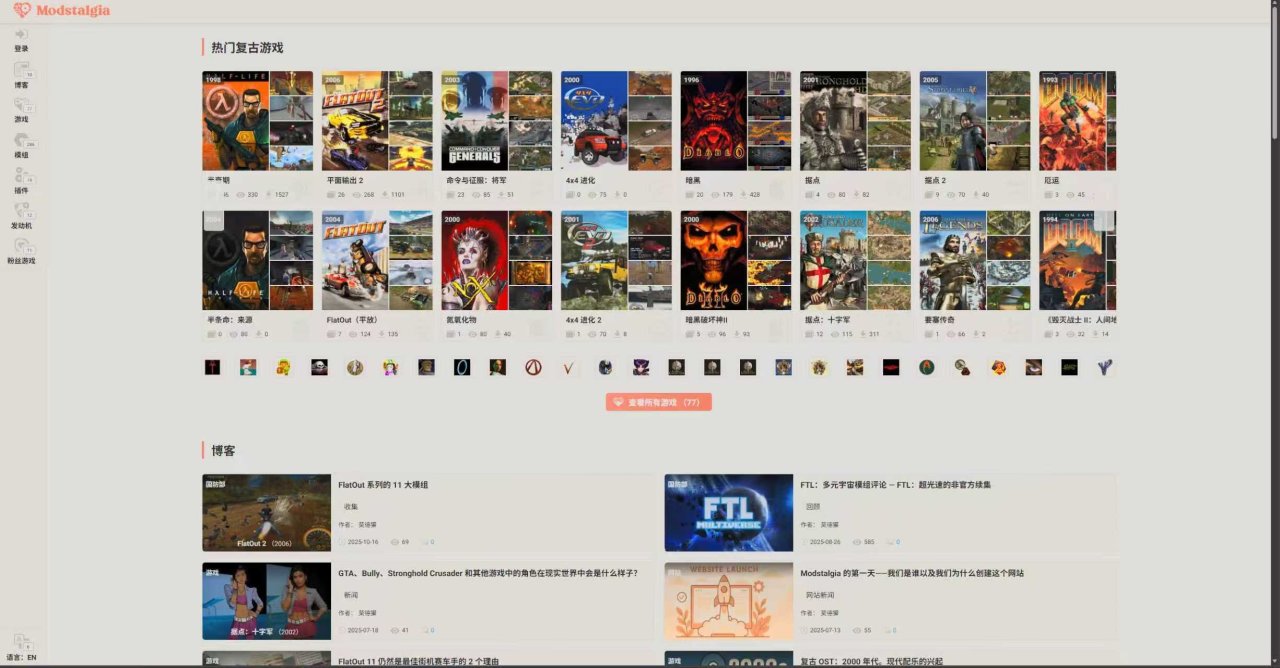Screen dimensions: 1280x668
Task: Click the Modstalgia heart logo icon
Action: coord(22,10)
